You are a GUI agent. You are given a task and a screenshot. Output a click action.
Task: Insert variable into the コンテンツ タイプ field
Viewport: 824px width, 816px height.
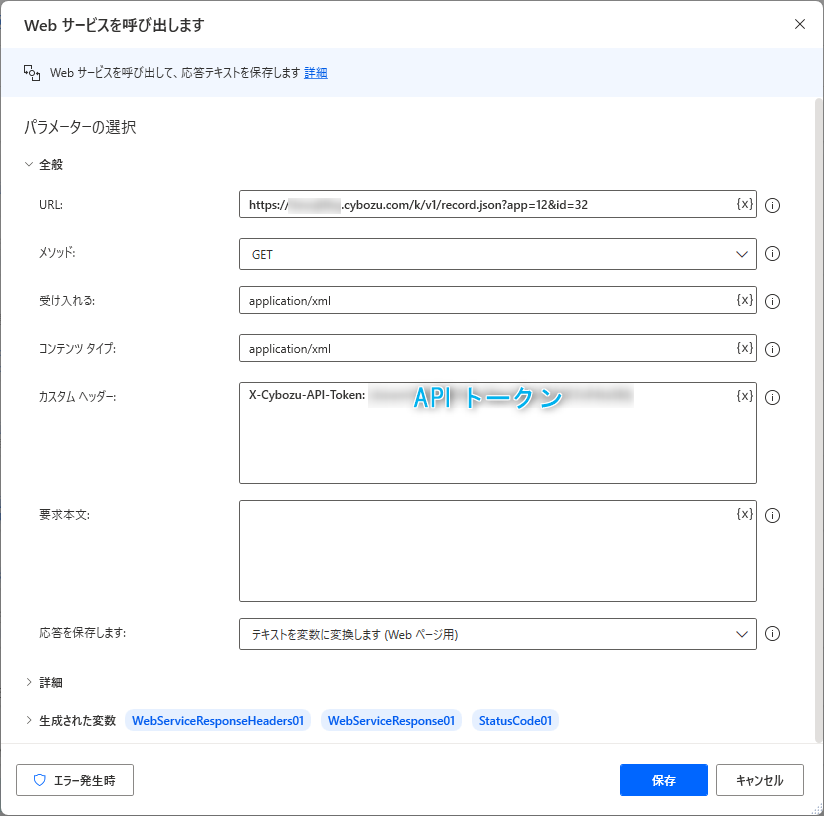click(x=744, y=348)
